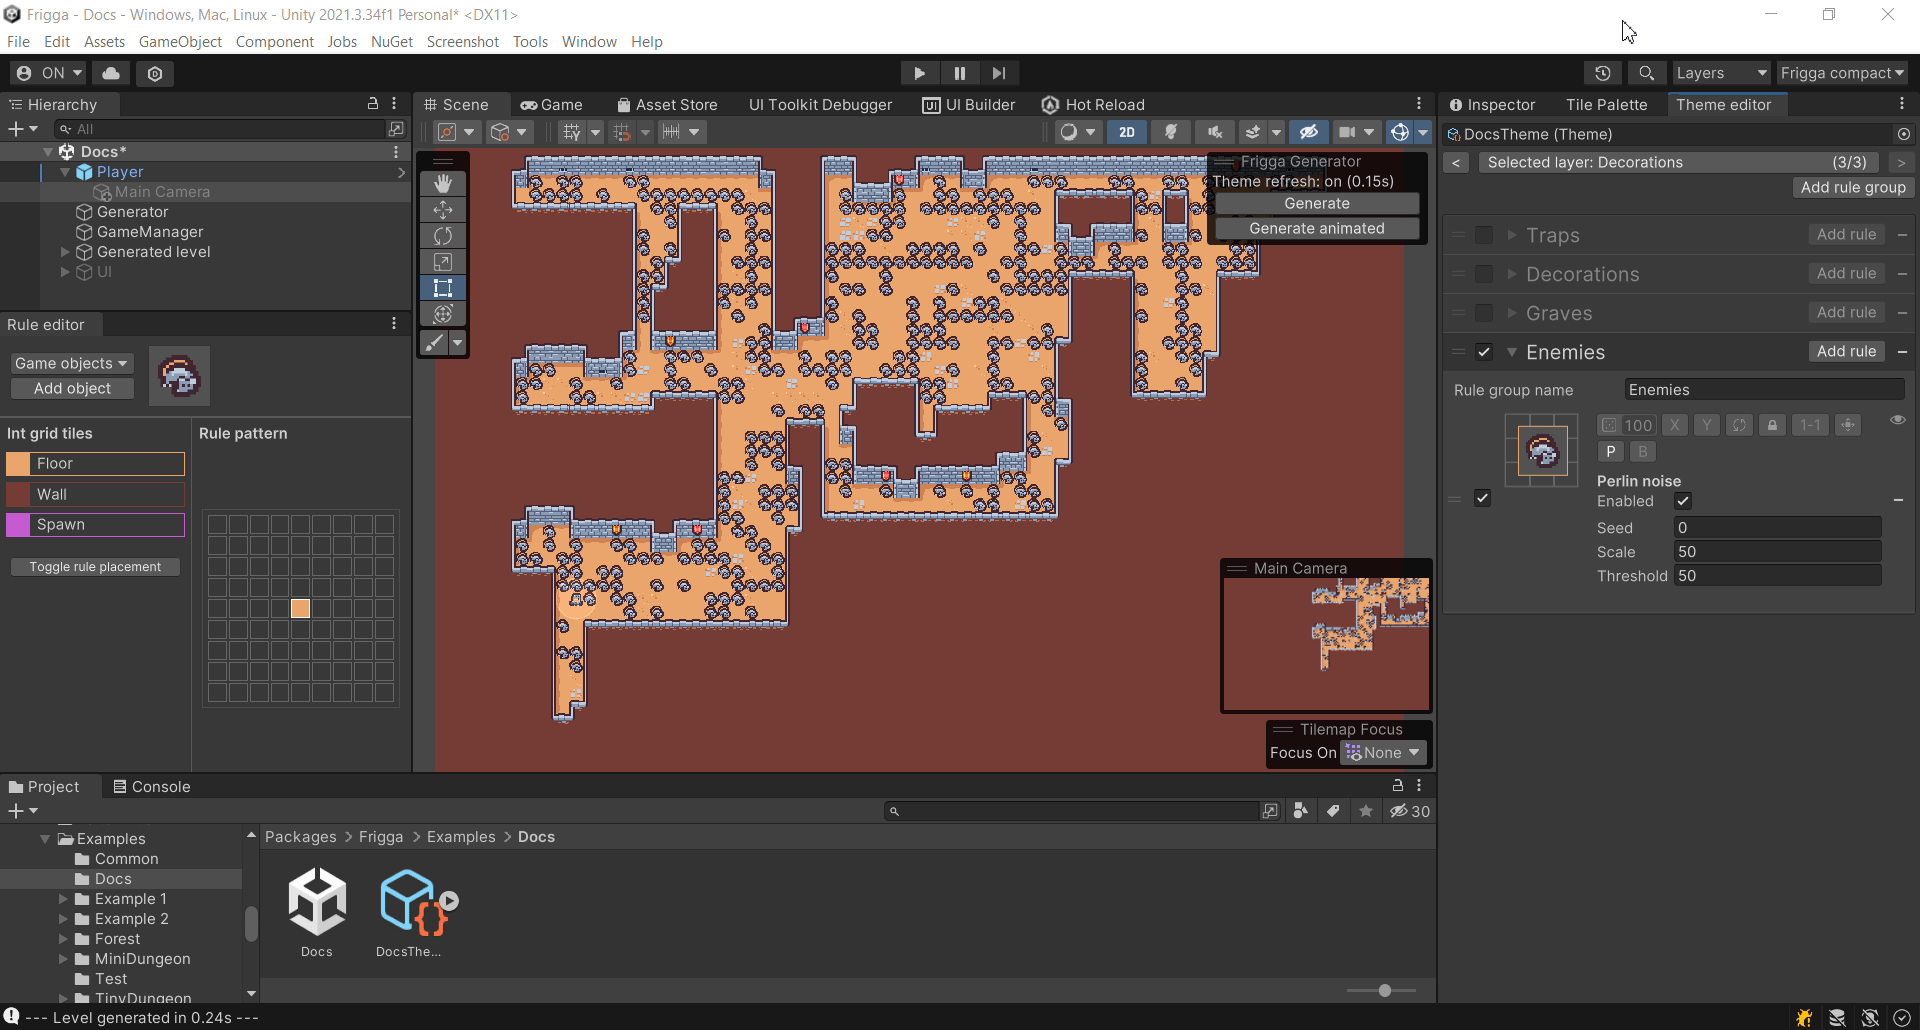The height and width of the screenshot is (1030, 1920).
Task: Open the GameObject menu
Action: pyautogui.click(x=180, y=41)
